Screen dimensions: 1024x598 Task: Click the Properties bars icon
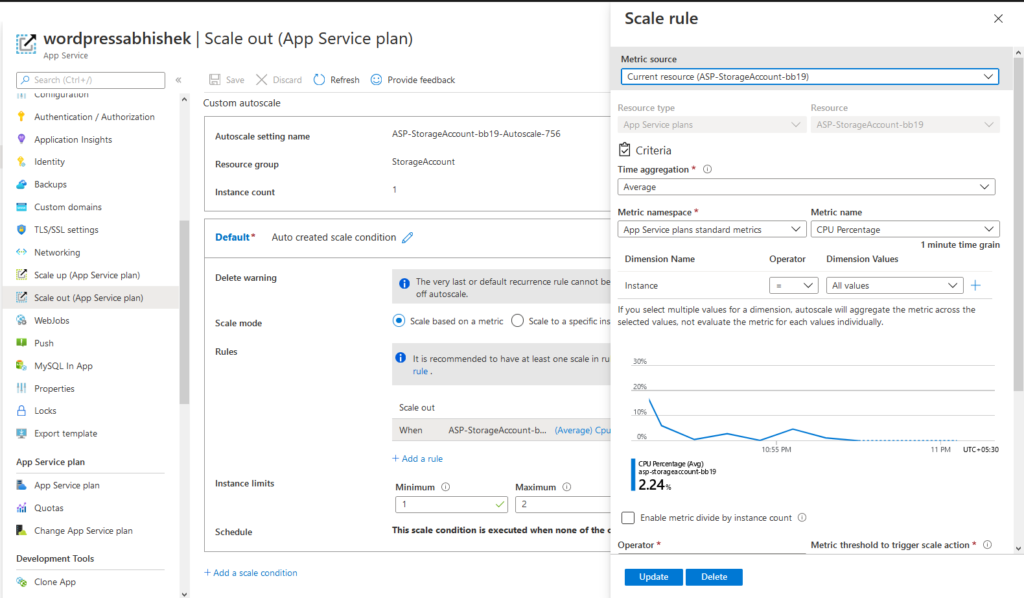pyautogui.click(x=22, y=388)
